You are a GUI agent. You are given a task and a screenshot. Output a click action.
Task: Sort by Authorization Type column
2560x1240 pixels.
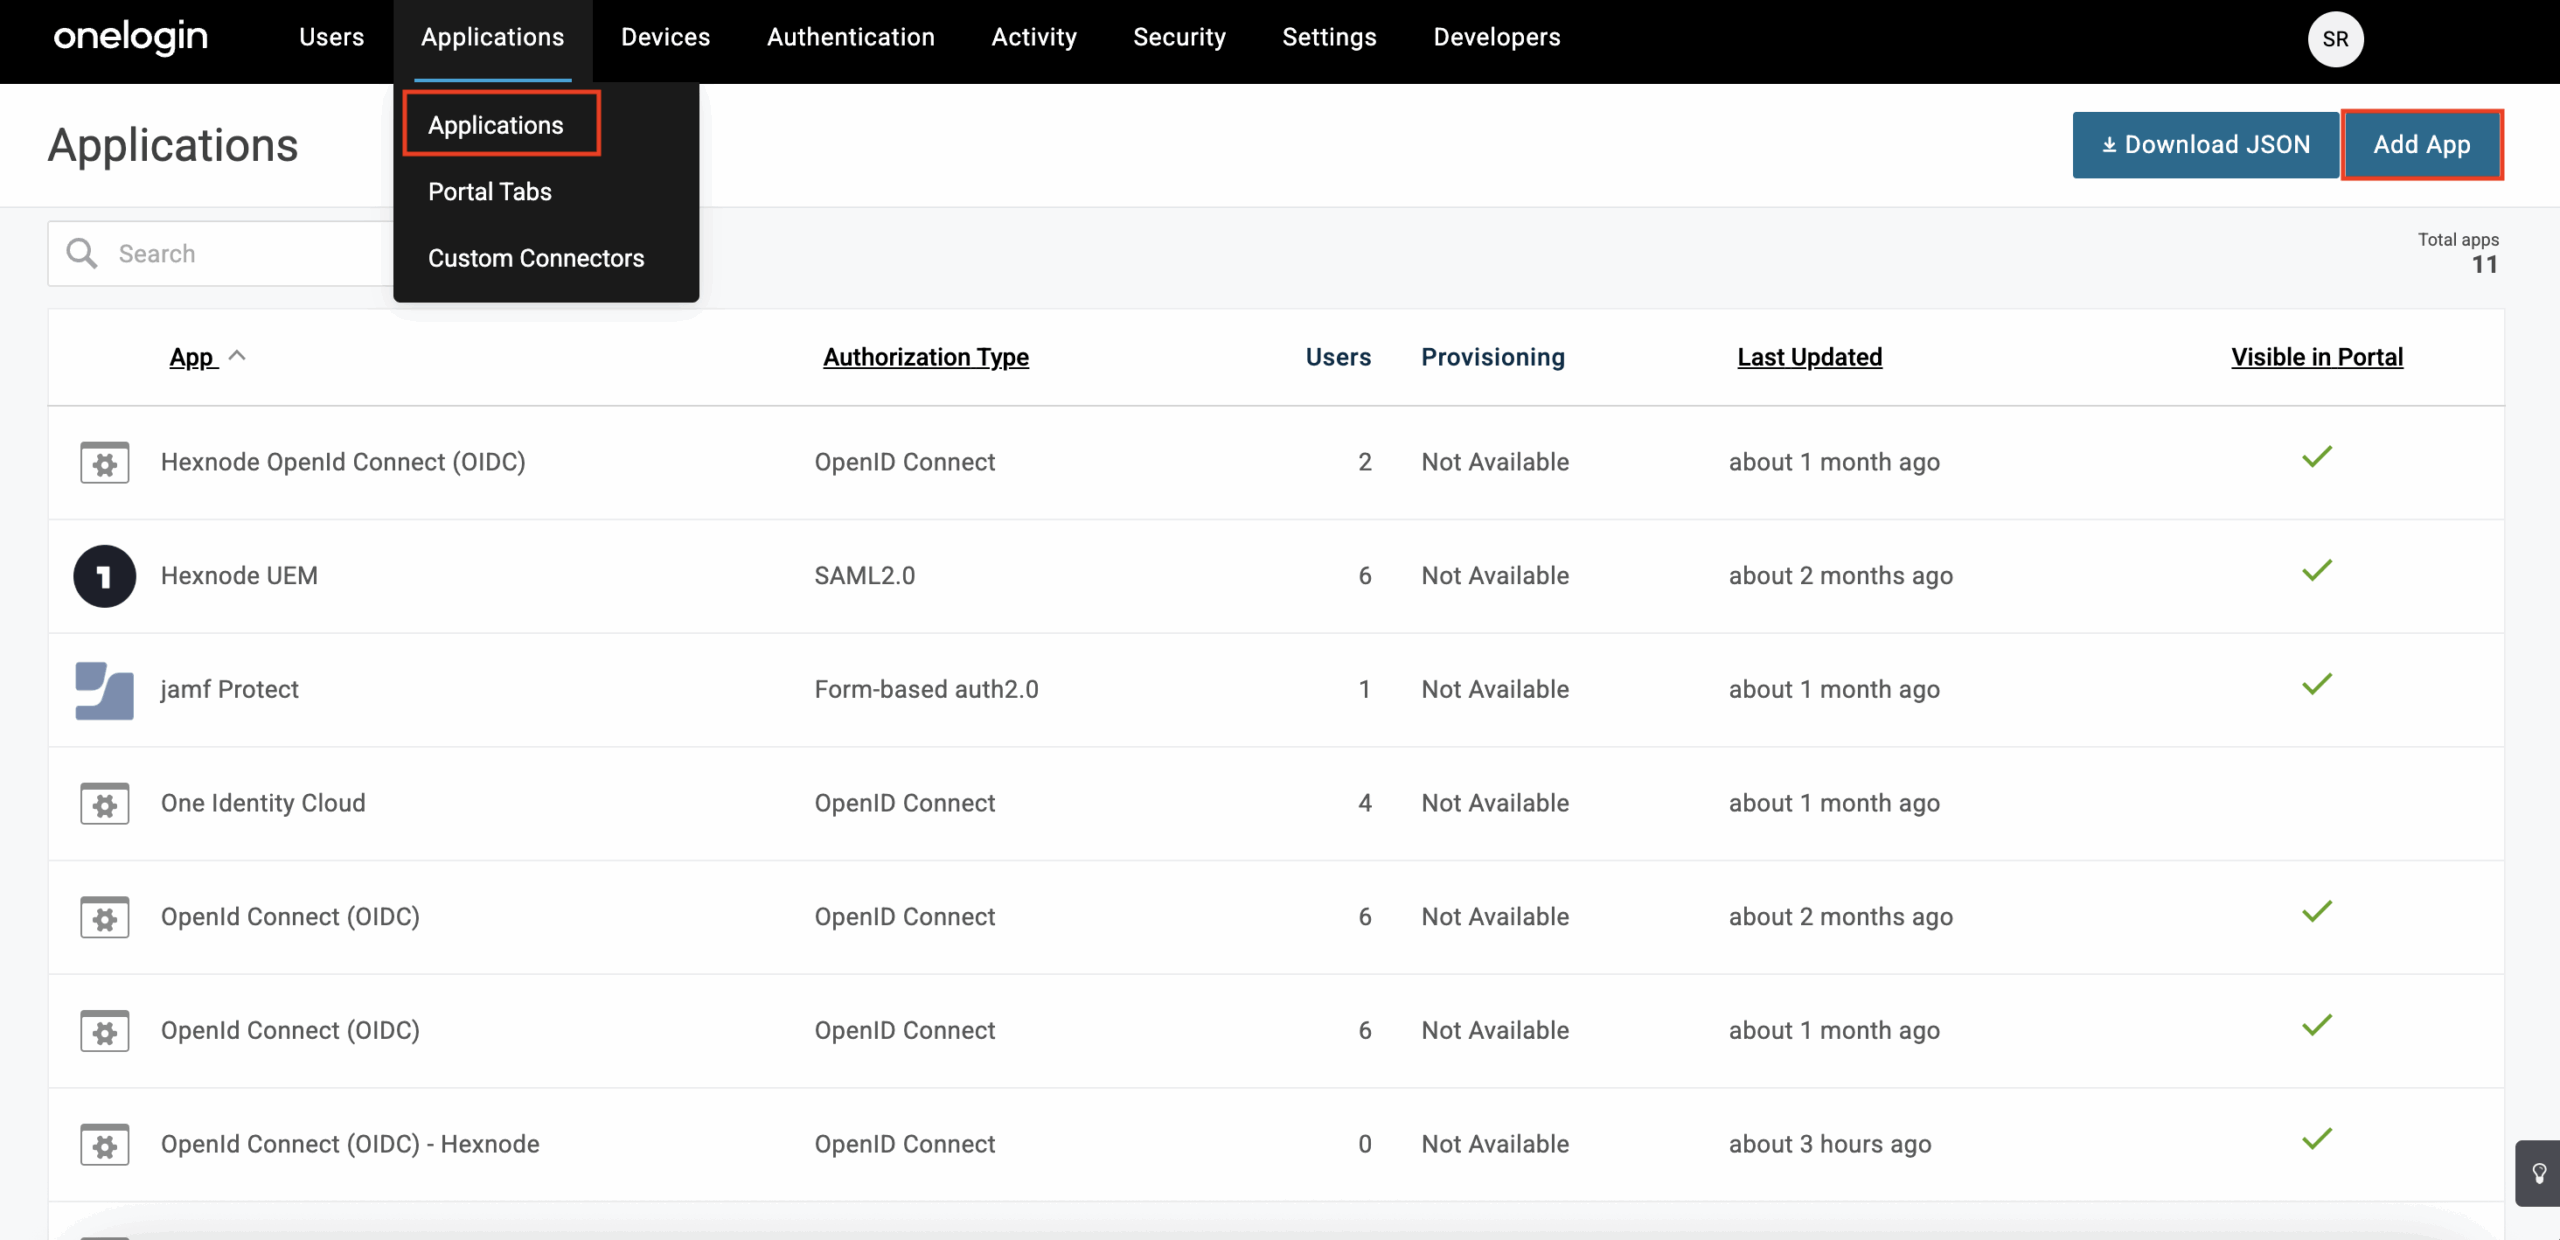pos(925,357)
